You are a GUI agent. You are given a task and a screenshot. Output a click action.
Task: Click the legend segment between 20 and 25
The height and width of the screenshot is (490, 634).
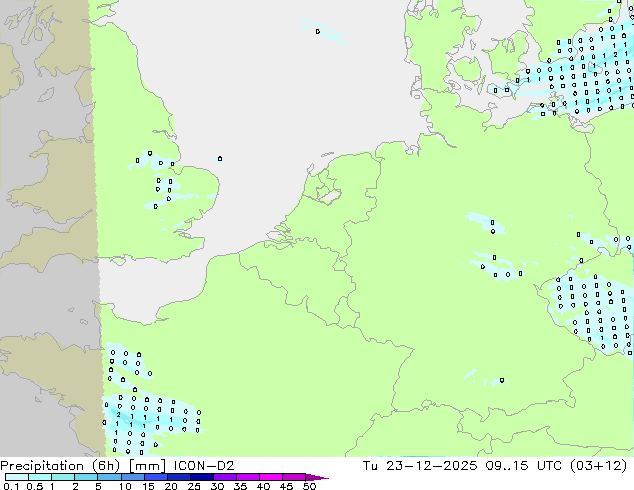[180, 477]
